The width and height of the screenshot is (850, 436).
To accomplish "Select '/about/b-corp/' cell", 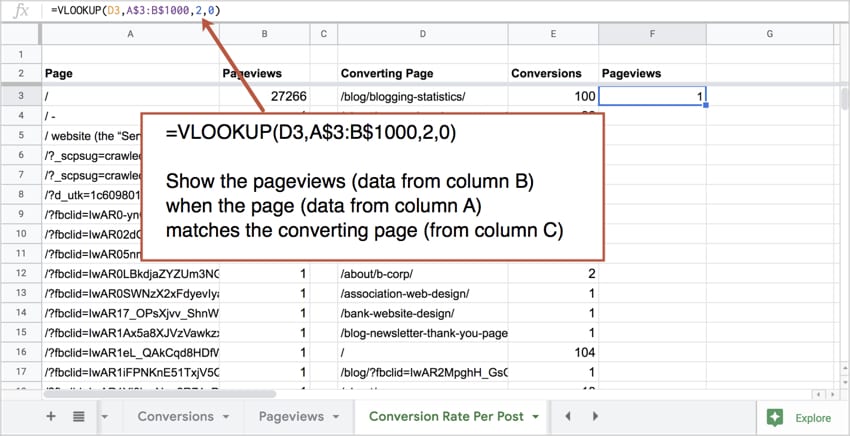I will (423, 273).
